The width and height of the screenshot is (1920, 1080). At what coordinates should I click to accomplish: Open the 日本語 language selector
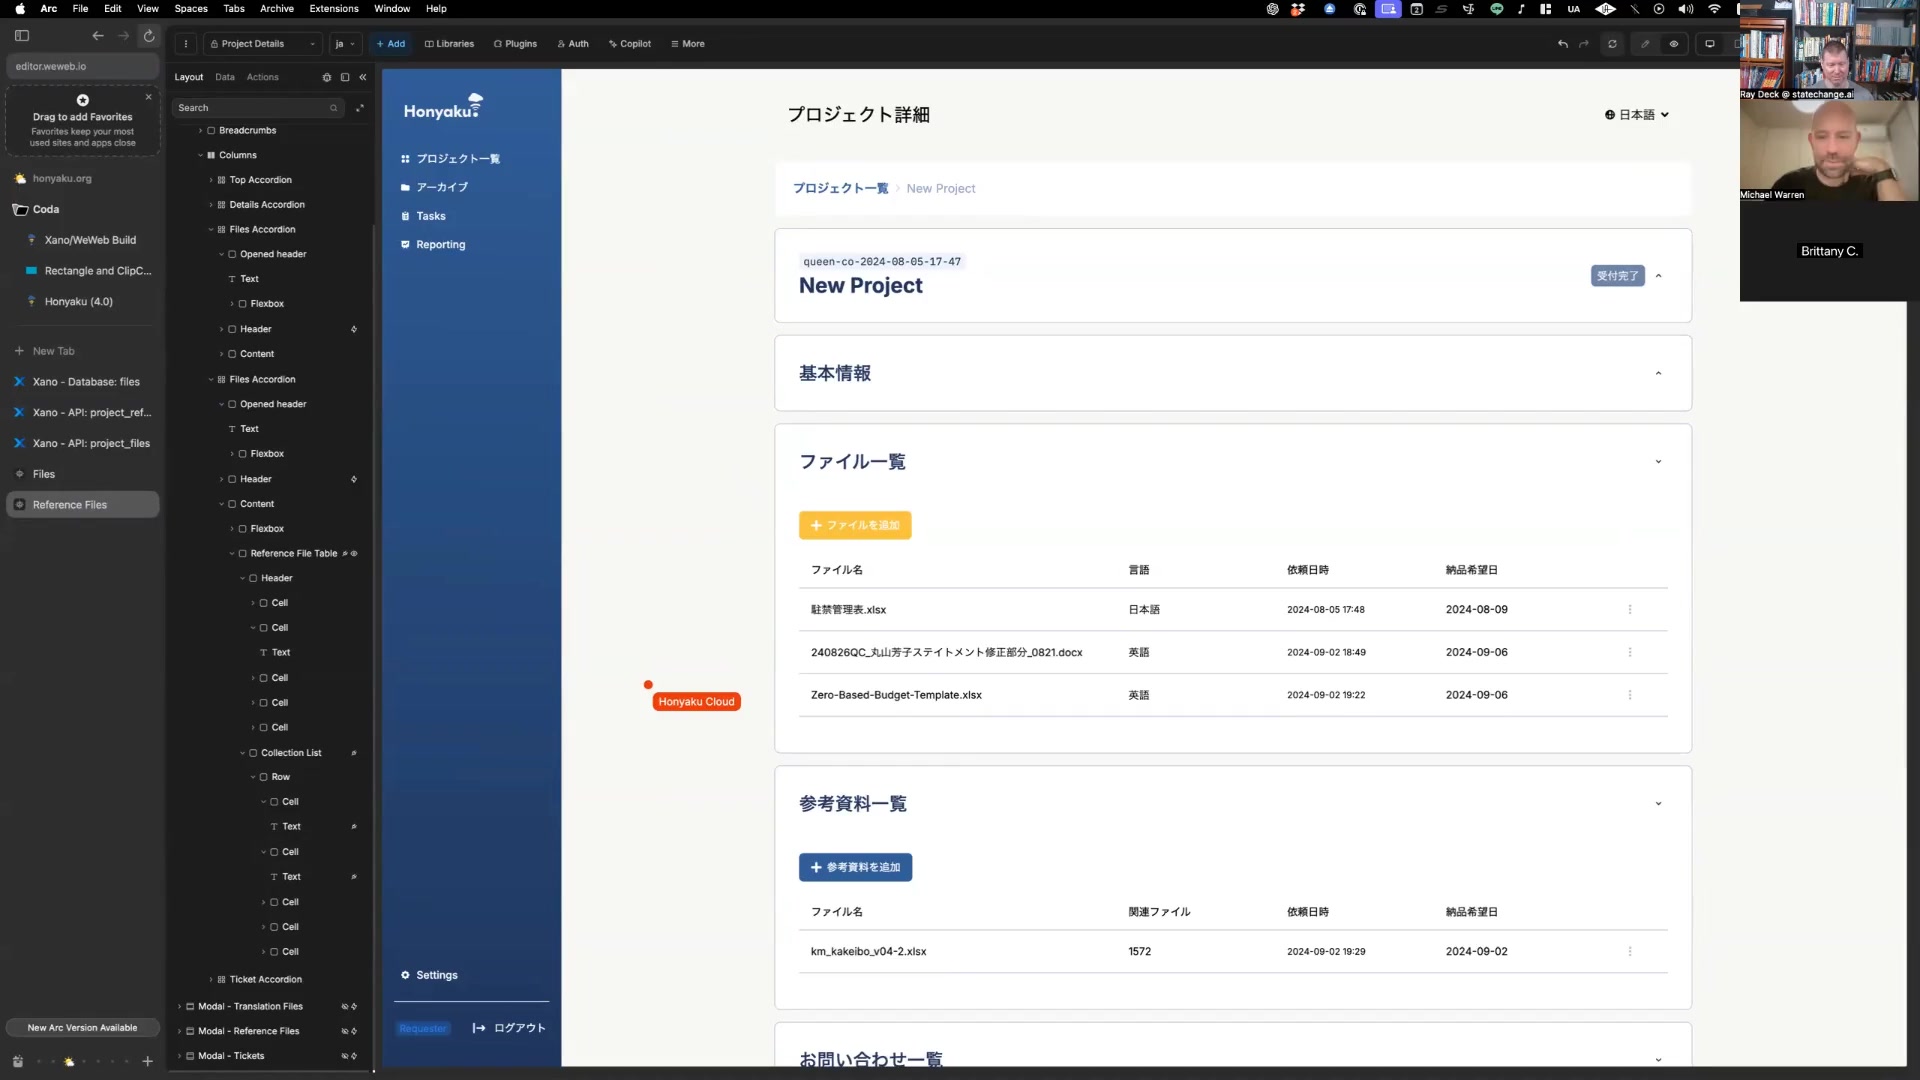point(1637,115)
